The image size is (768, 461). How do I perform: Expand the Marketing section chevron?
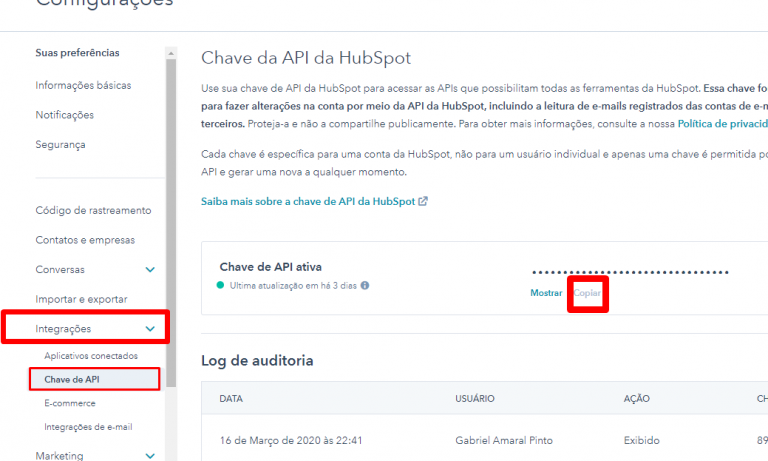150,456
